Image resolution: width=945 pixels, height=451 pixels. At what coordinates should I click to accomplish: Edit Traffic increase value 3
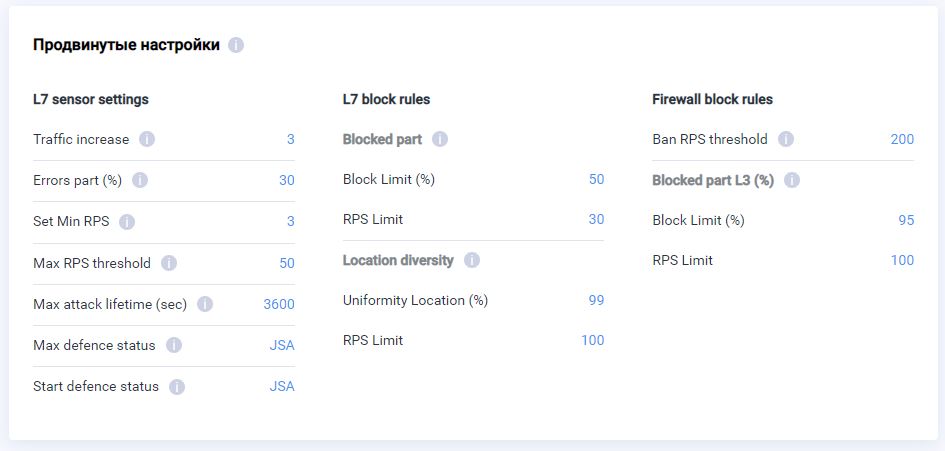[290, 139]
